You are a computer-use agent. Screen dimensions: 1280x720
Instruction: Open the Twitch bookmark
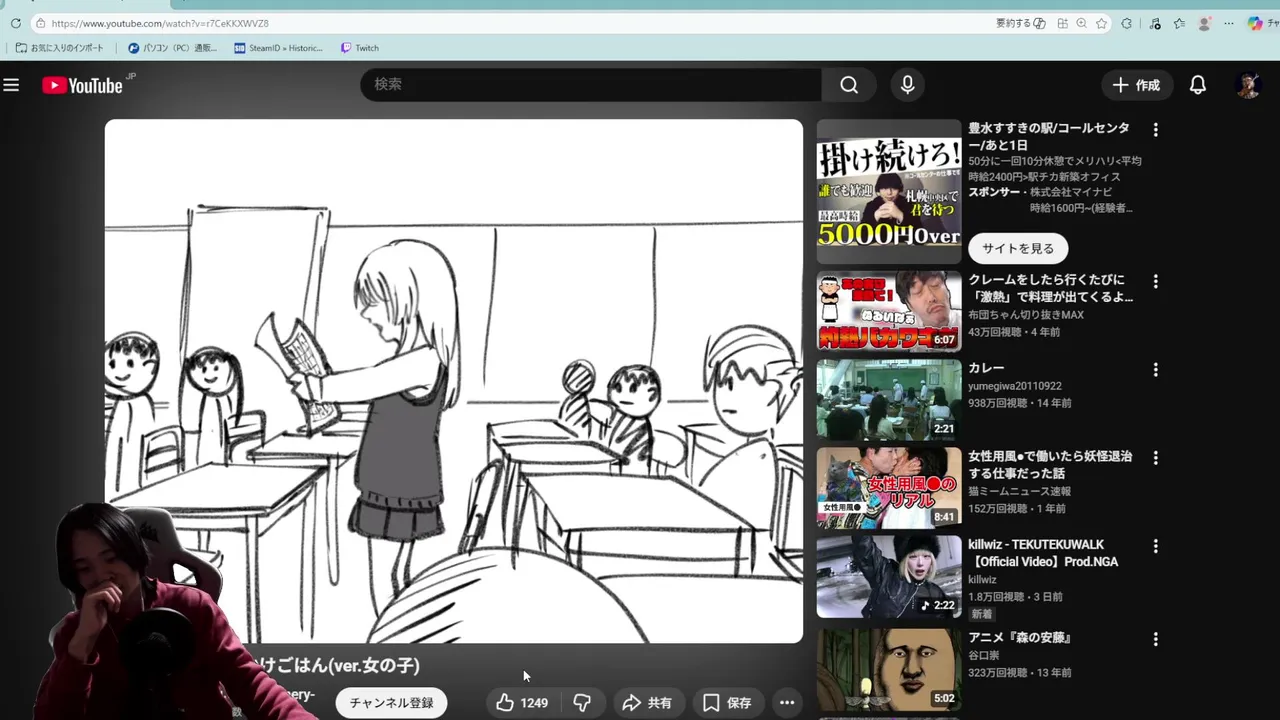(360, 48)
